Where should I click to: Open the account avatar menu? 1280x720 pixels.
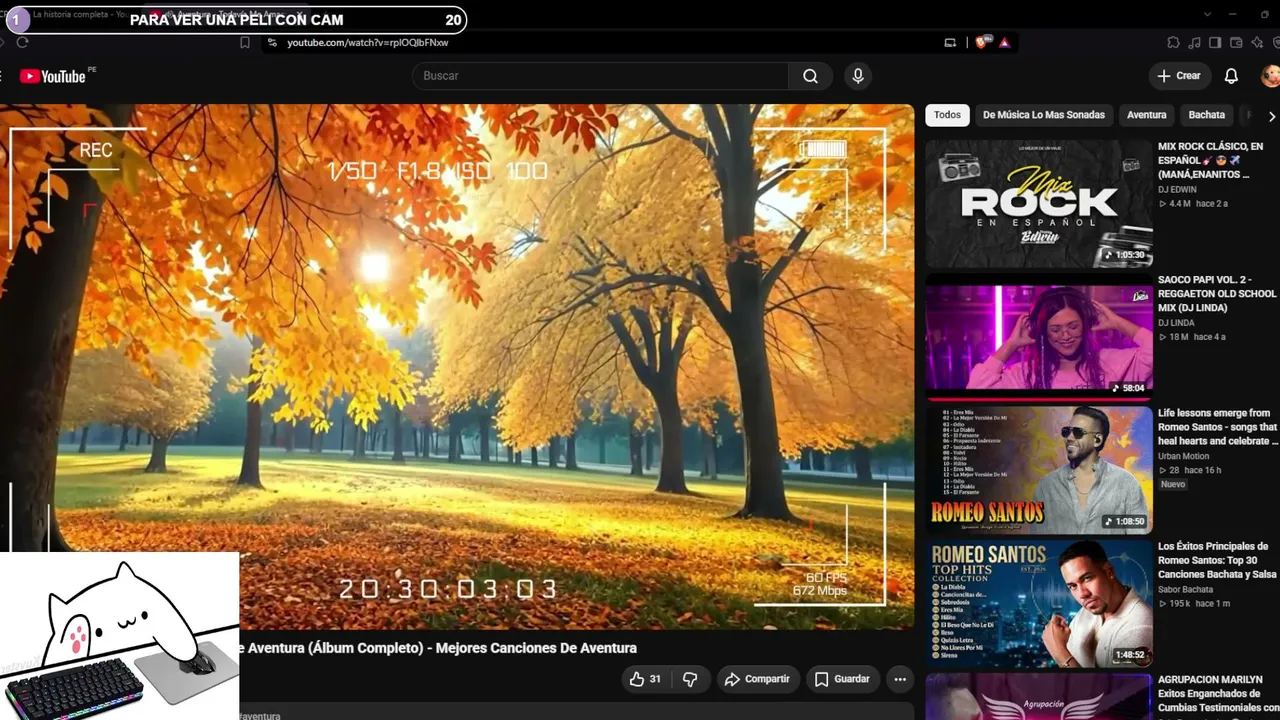pos(1271,76)
